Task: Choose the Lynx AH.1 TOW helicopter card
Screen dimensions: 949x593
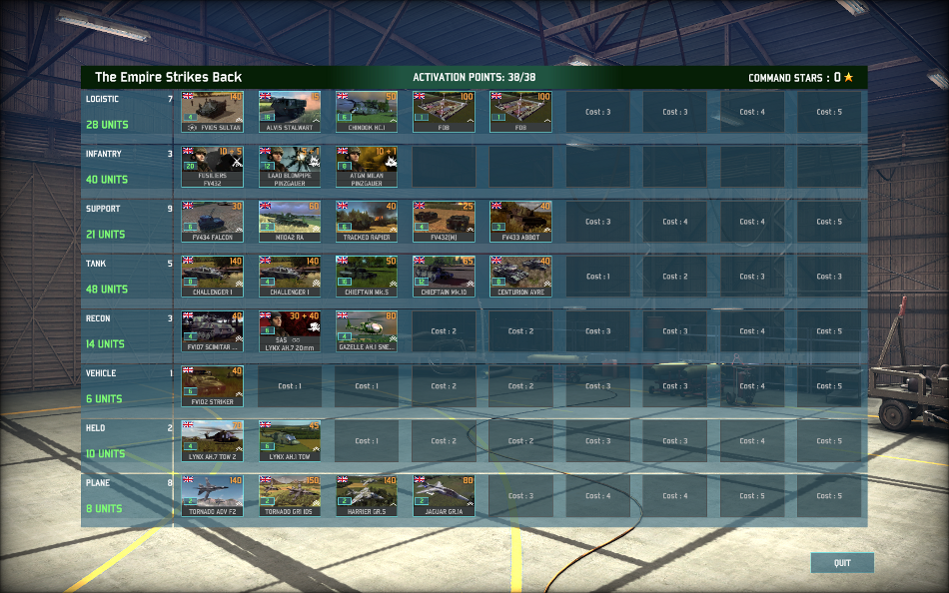Action: coord(289,441)
